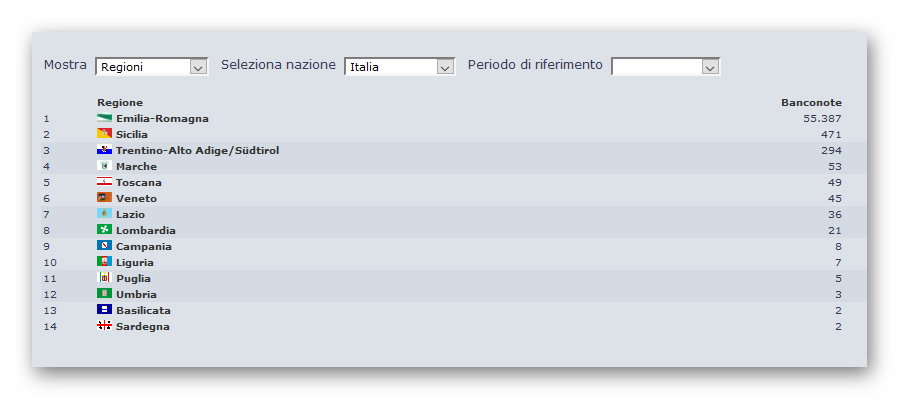The width and height of the screenshot is (899, 399).
Task: Open the Campania region link
Action: point(143,247)
